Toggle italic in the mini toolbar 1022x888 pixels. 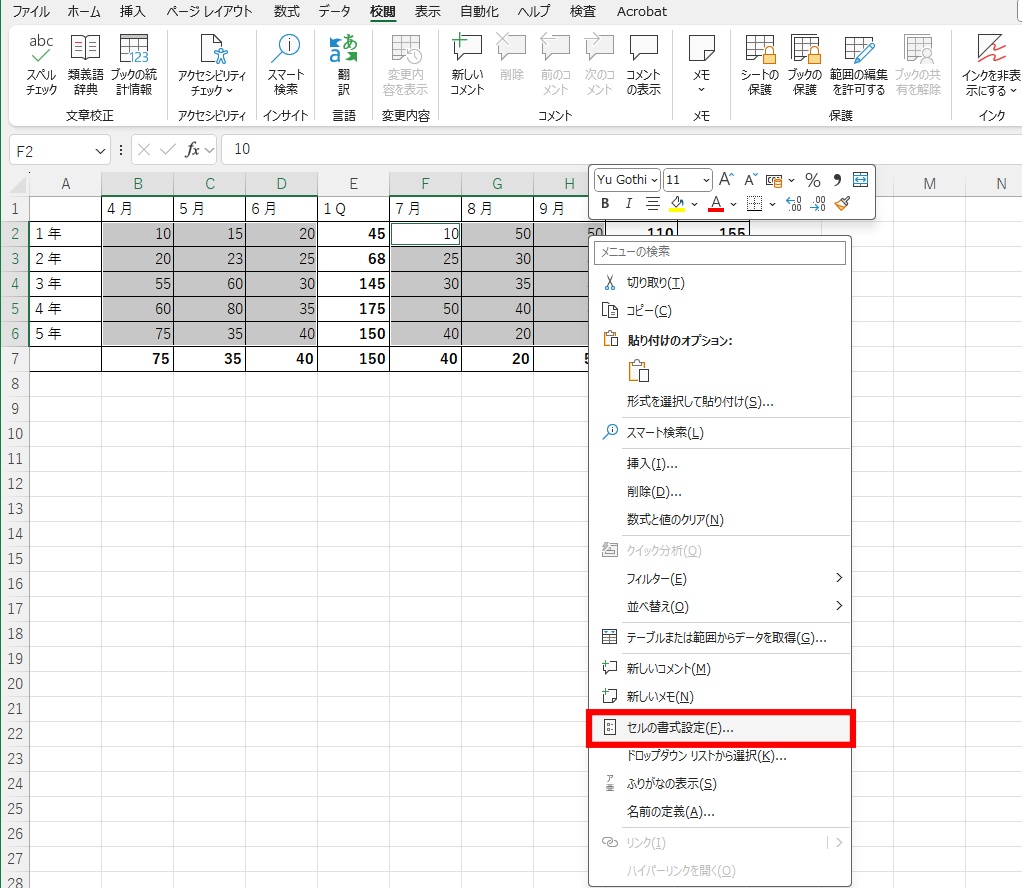(628, 204)
